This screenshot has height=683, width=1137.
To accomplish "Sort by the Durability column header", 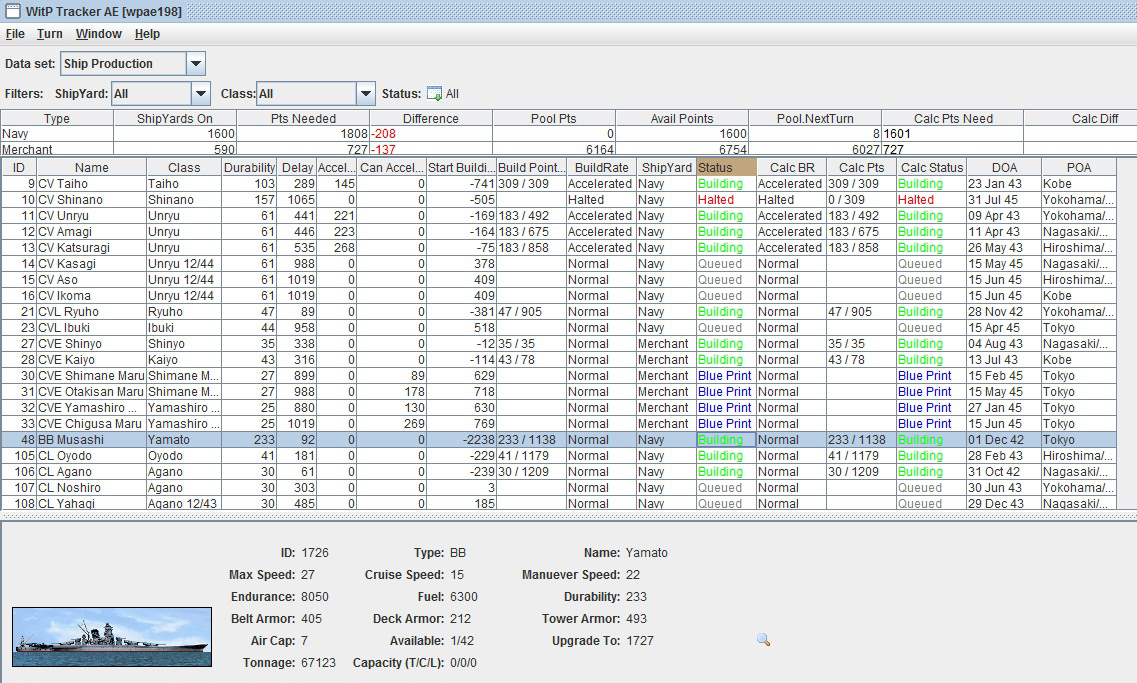I will tap(249, 167).
